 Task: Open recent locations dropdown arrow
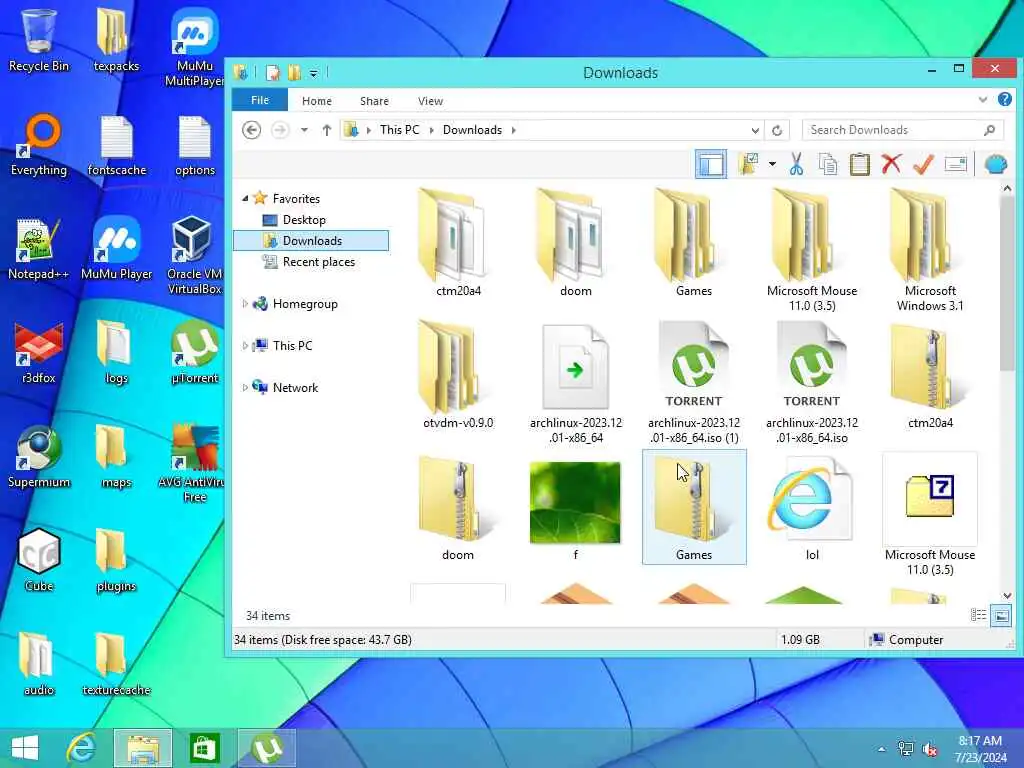point(304,130)
